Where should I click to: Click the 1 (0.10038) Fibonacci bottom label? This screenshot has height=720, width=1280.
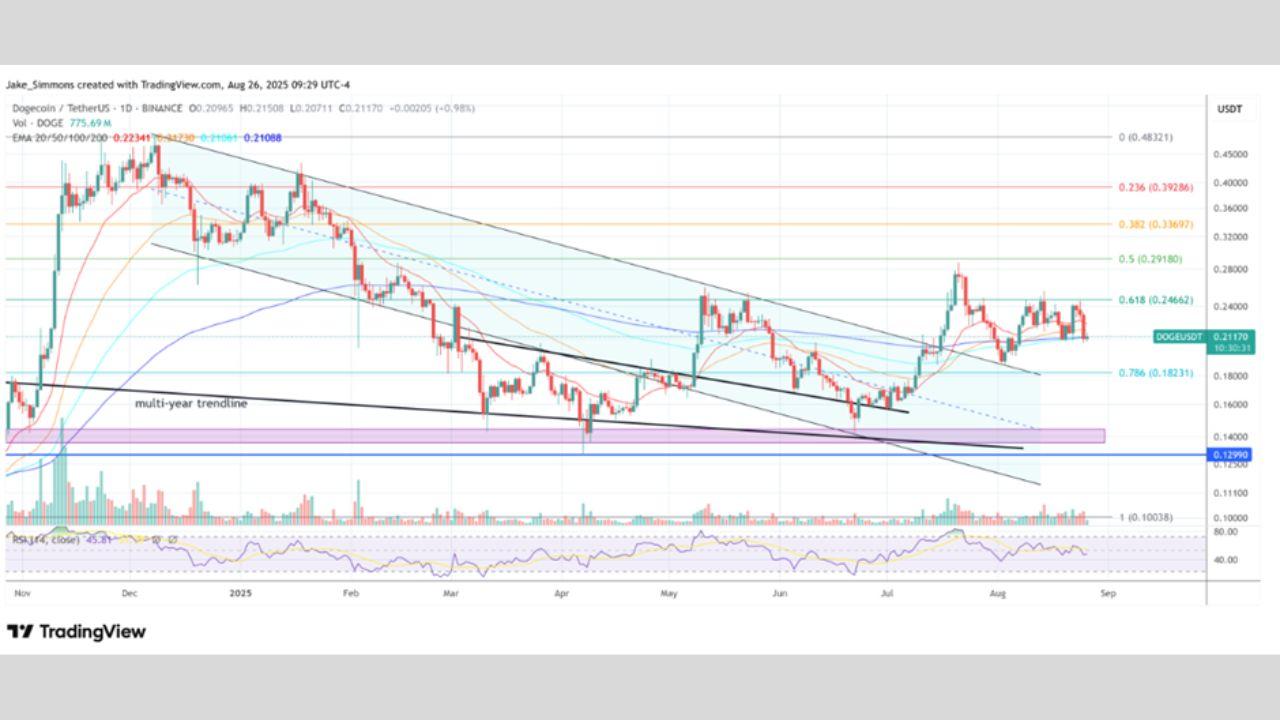pos(1145,517)
